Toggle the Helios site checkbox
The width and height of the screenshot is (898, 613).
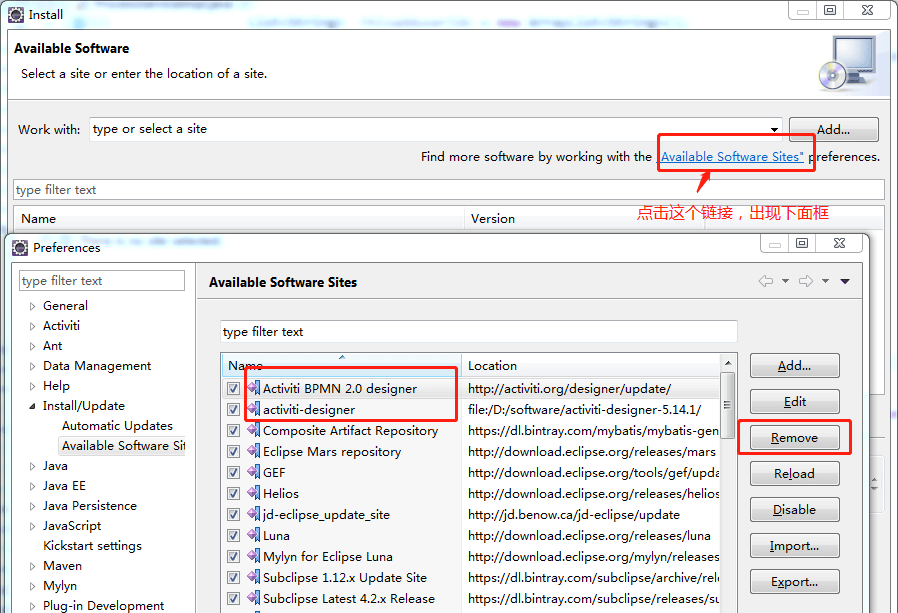233,493
